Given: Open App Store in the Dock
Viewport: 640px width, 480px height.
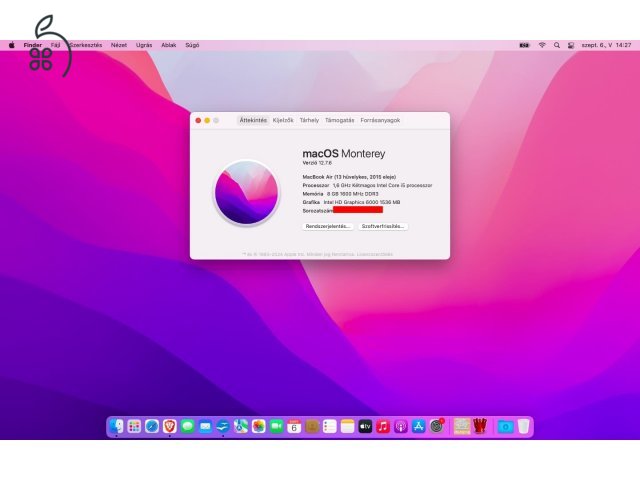Looking at the screenshot, I should click(418, 427).
